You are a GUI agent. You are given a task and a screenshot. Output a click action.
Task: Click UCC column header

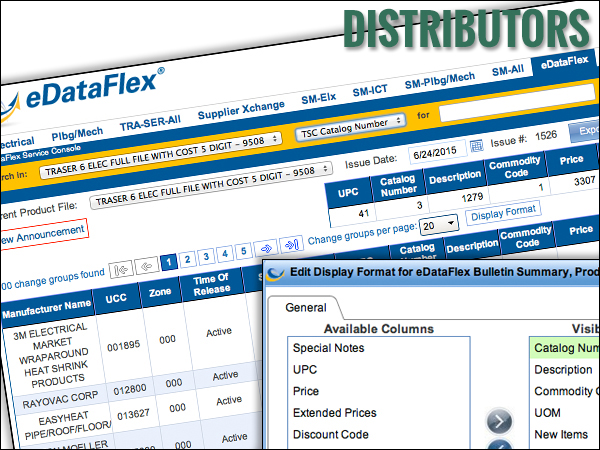116,298
